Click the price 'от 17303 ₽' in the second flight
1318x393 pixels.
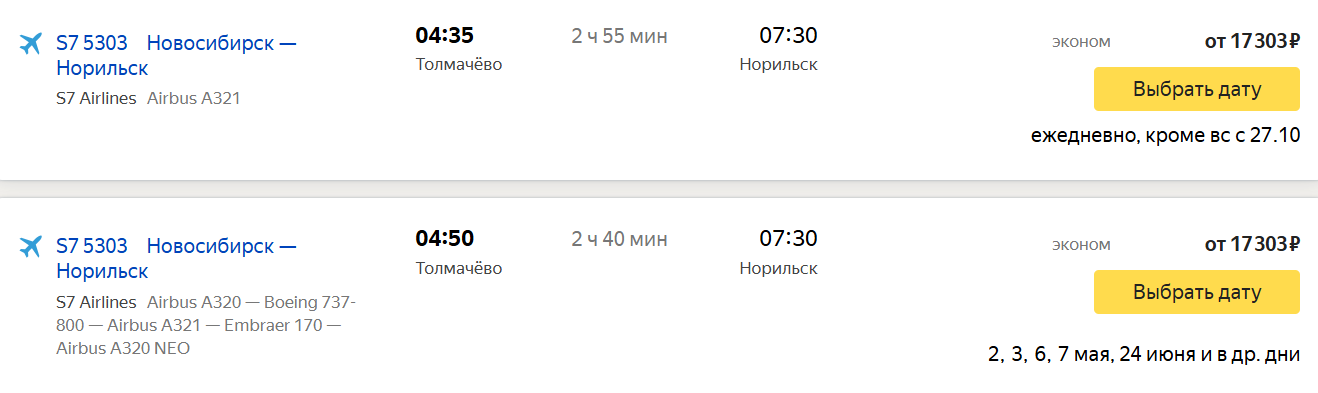tap(1252, 244)
